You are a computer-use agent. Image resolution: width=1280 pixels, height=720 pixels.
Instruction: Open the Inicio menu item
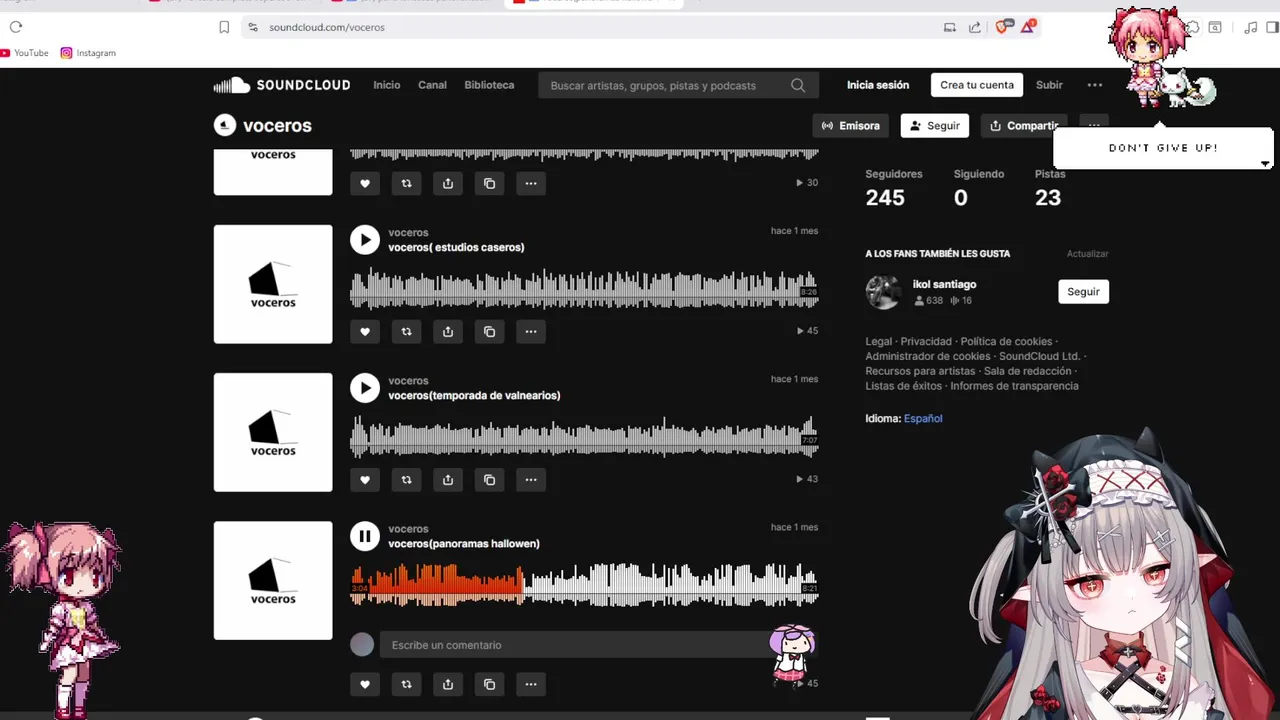(x=387, y=85)
